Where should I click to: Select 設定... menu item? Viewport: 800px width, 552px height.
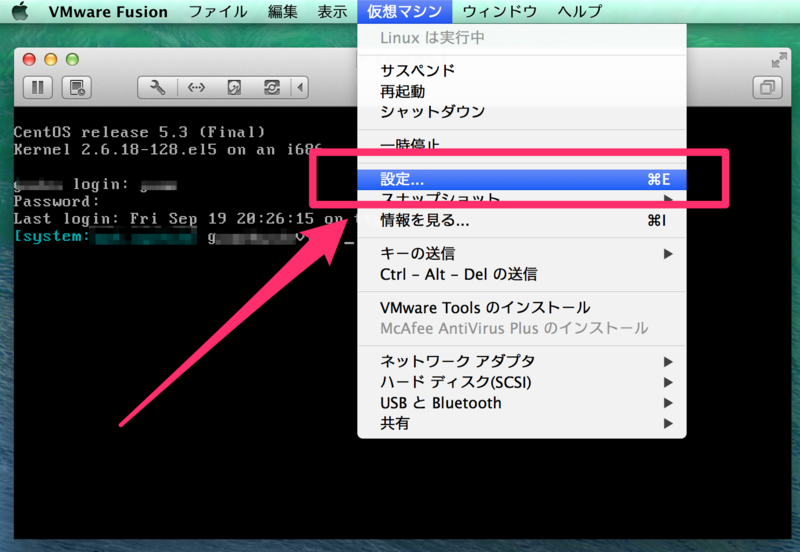coord(522,180)
